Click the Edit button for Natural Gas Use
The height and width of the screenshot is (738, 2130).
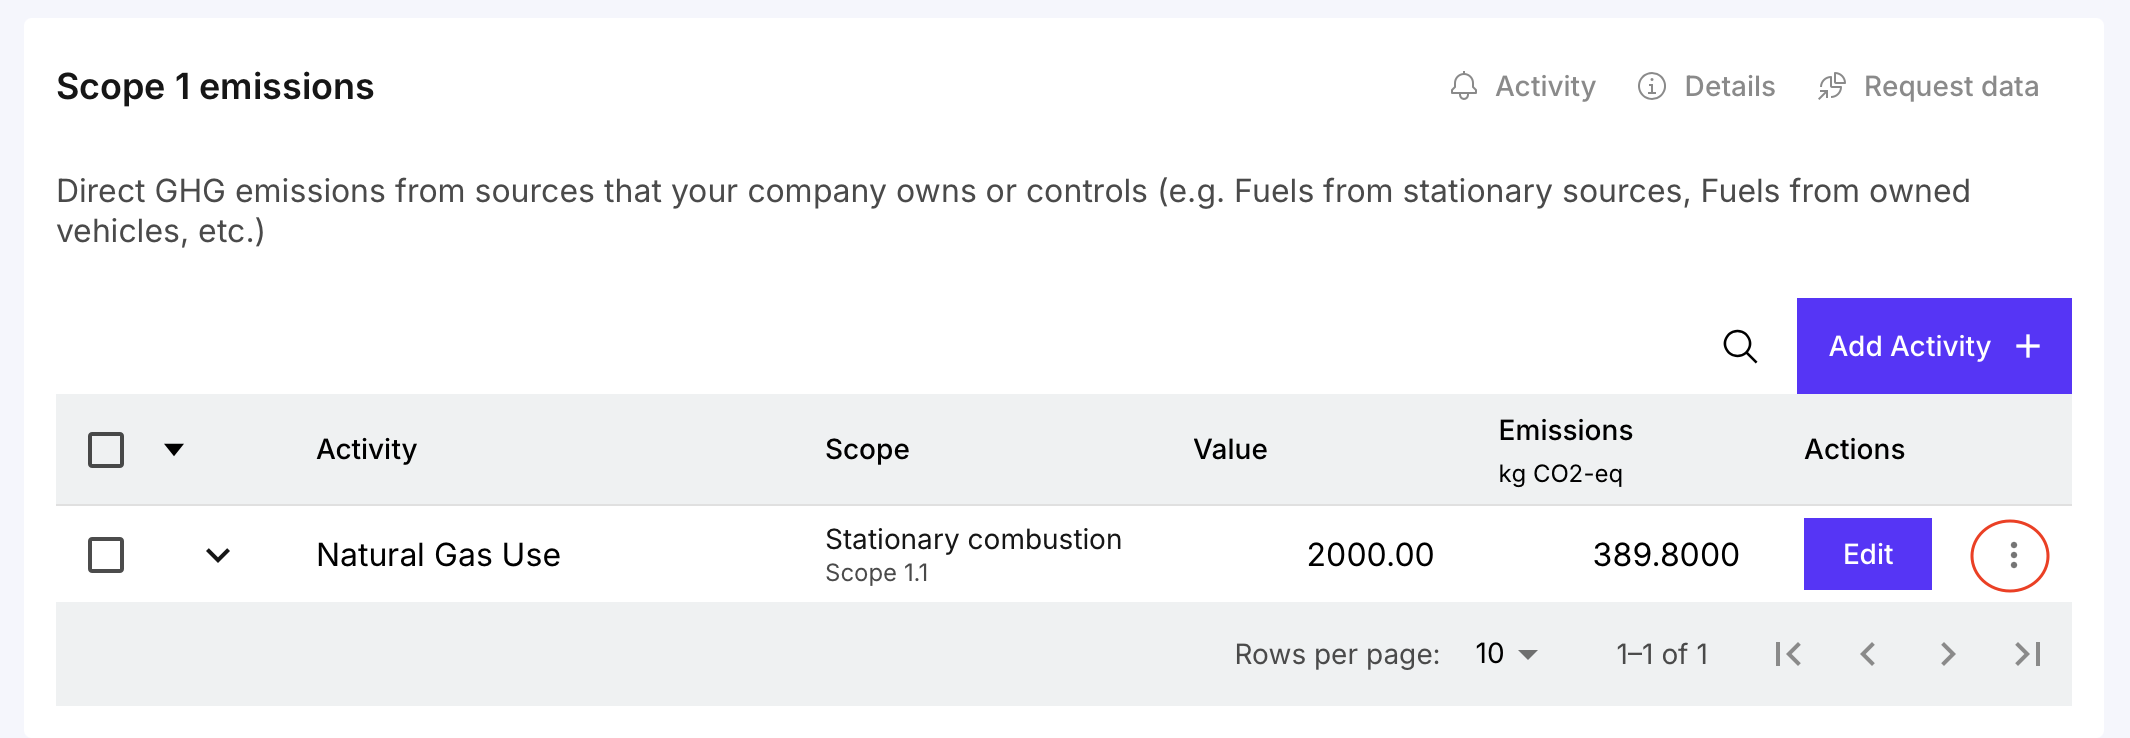(x=1867, y=554)
